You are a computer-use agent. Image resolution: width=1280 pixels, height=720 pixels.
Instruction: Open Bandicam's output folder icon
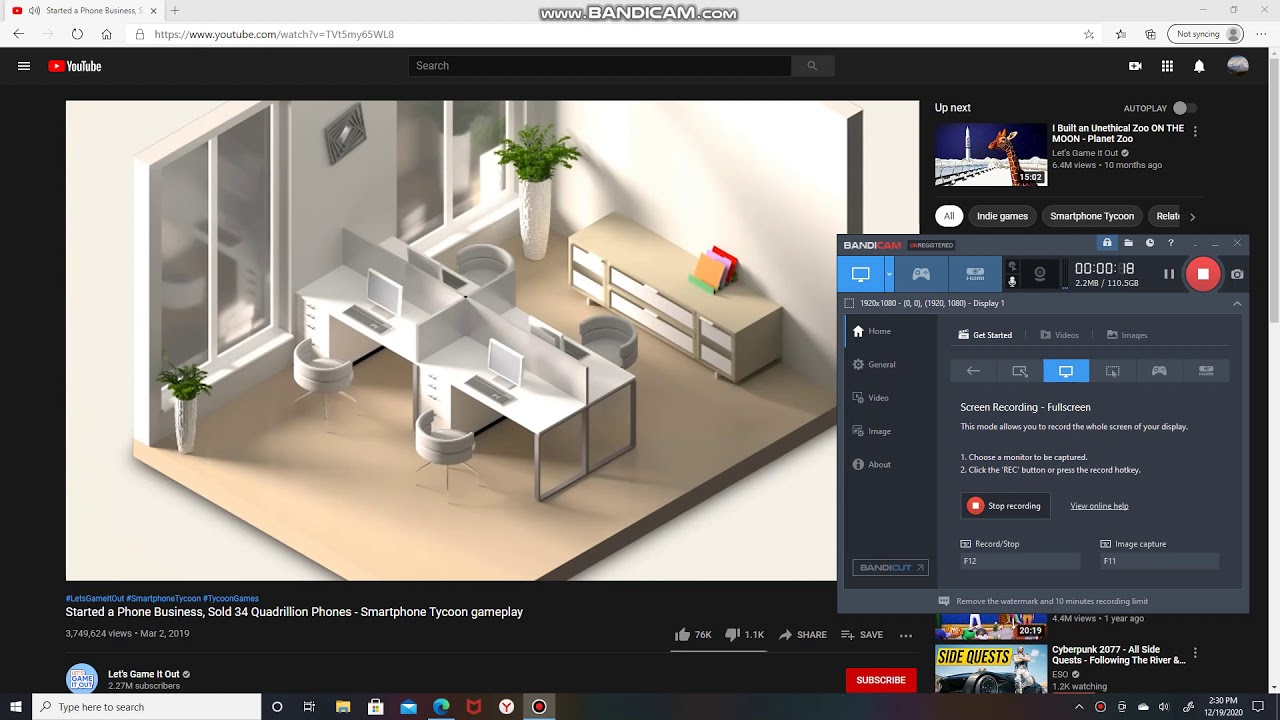pyautogui.click(x=1128, y=243)
